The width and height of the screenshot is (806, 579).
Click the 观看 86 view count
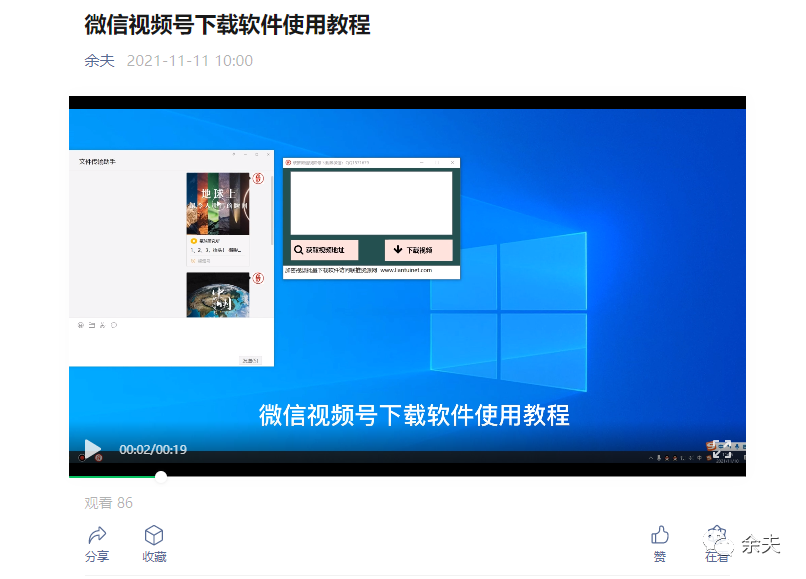tap(108, 503)
